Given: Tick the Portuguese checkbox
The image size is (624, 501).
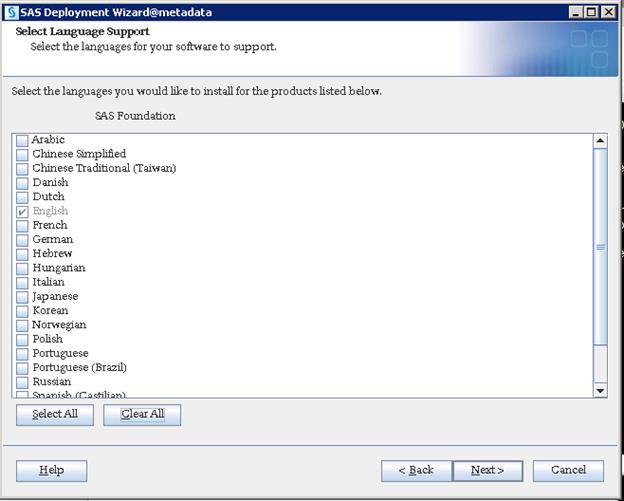Looking at the screenshot, I should point(22,354).
